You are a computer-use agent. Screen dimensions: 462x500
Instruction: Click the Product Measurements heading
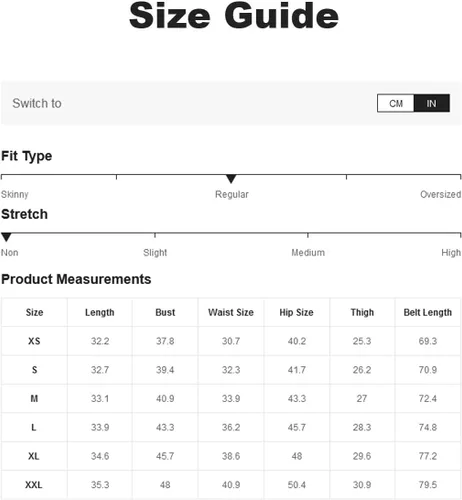click(x=76, y=279)
